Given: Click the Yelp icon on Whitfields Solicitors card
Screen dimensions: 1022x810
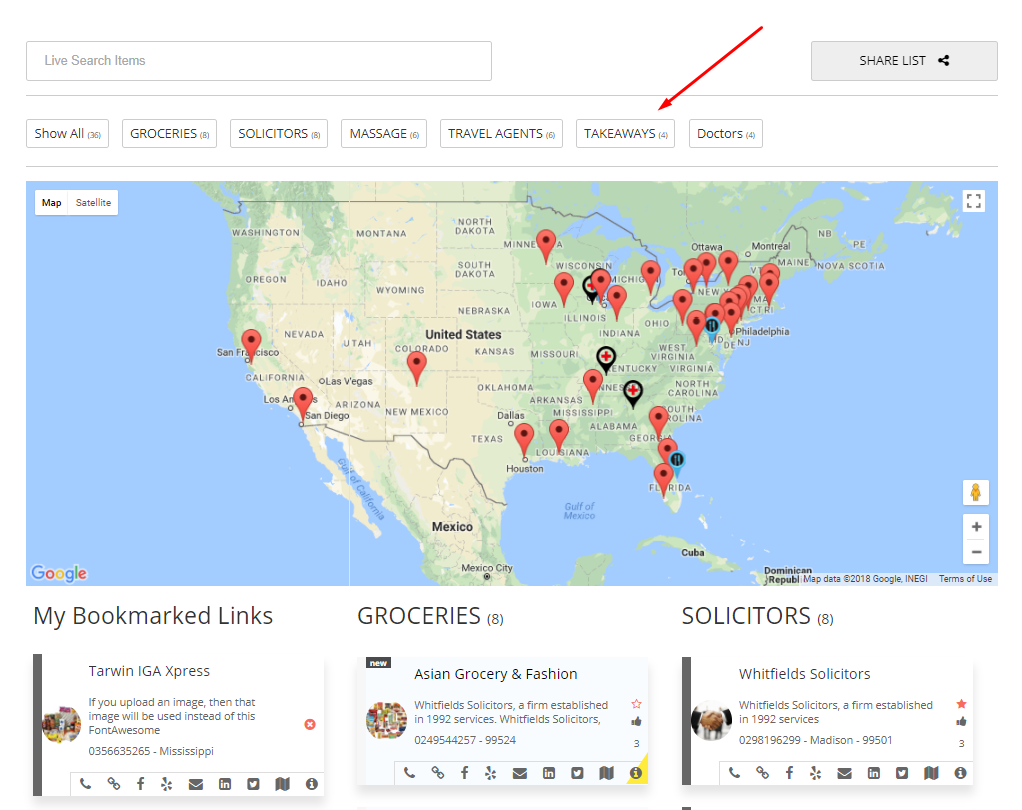Looking at the screenshot, I should pyautogui.click(x=815, y=773).
